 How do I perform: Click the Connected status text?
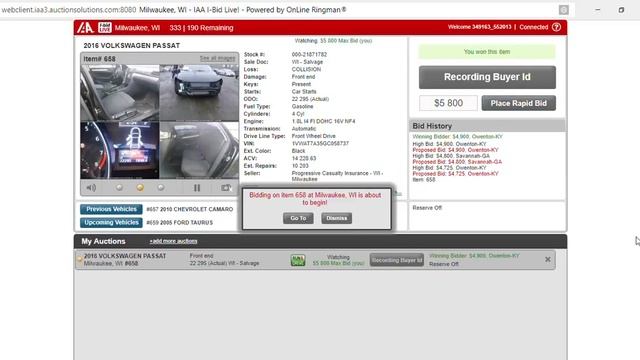533,27
